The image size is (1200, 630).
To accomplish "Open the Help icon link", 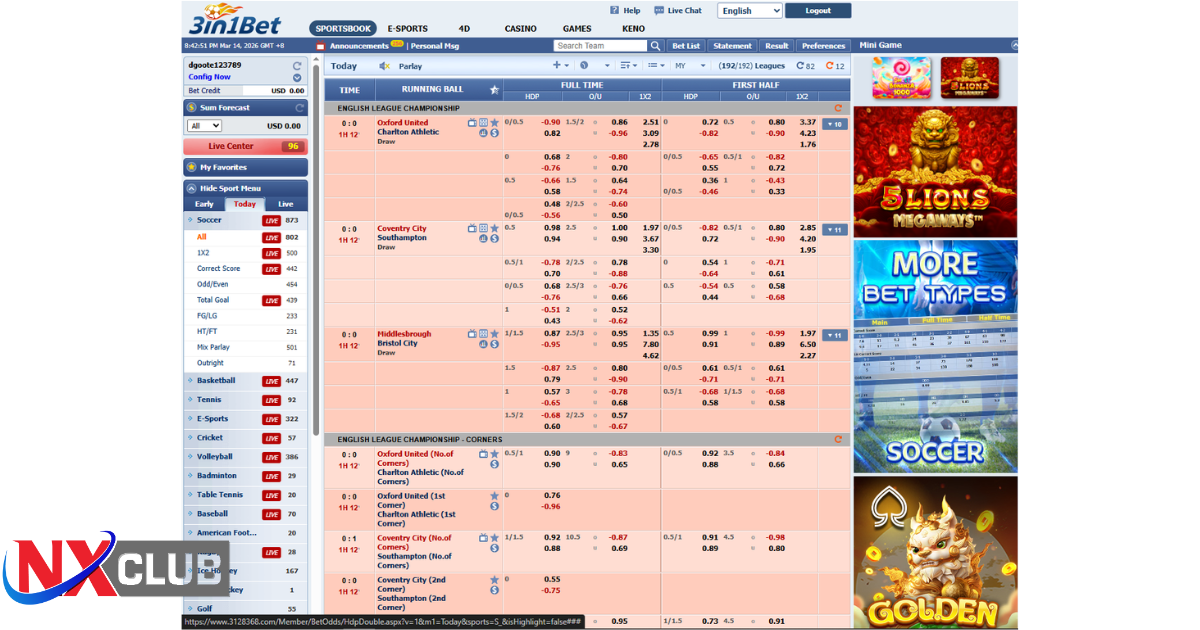I will click(x=614, y=11).
